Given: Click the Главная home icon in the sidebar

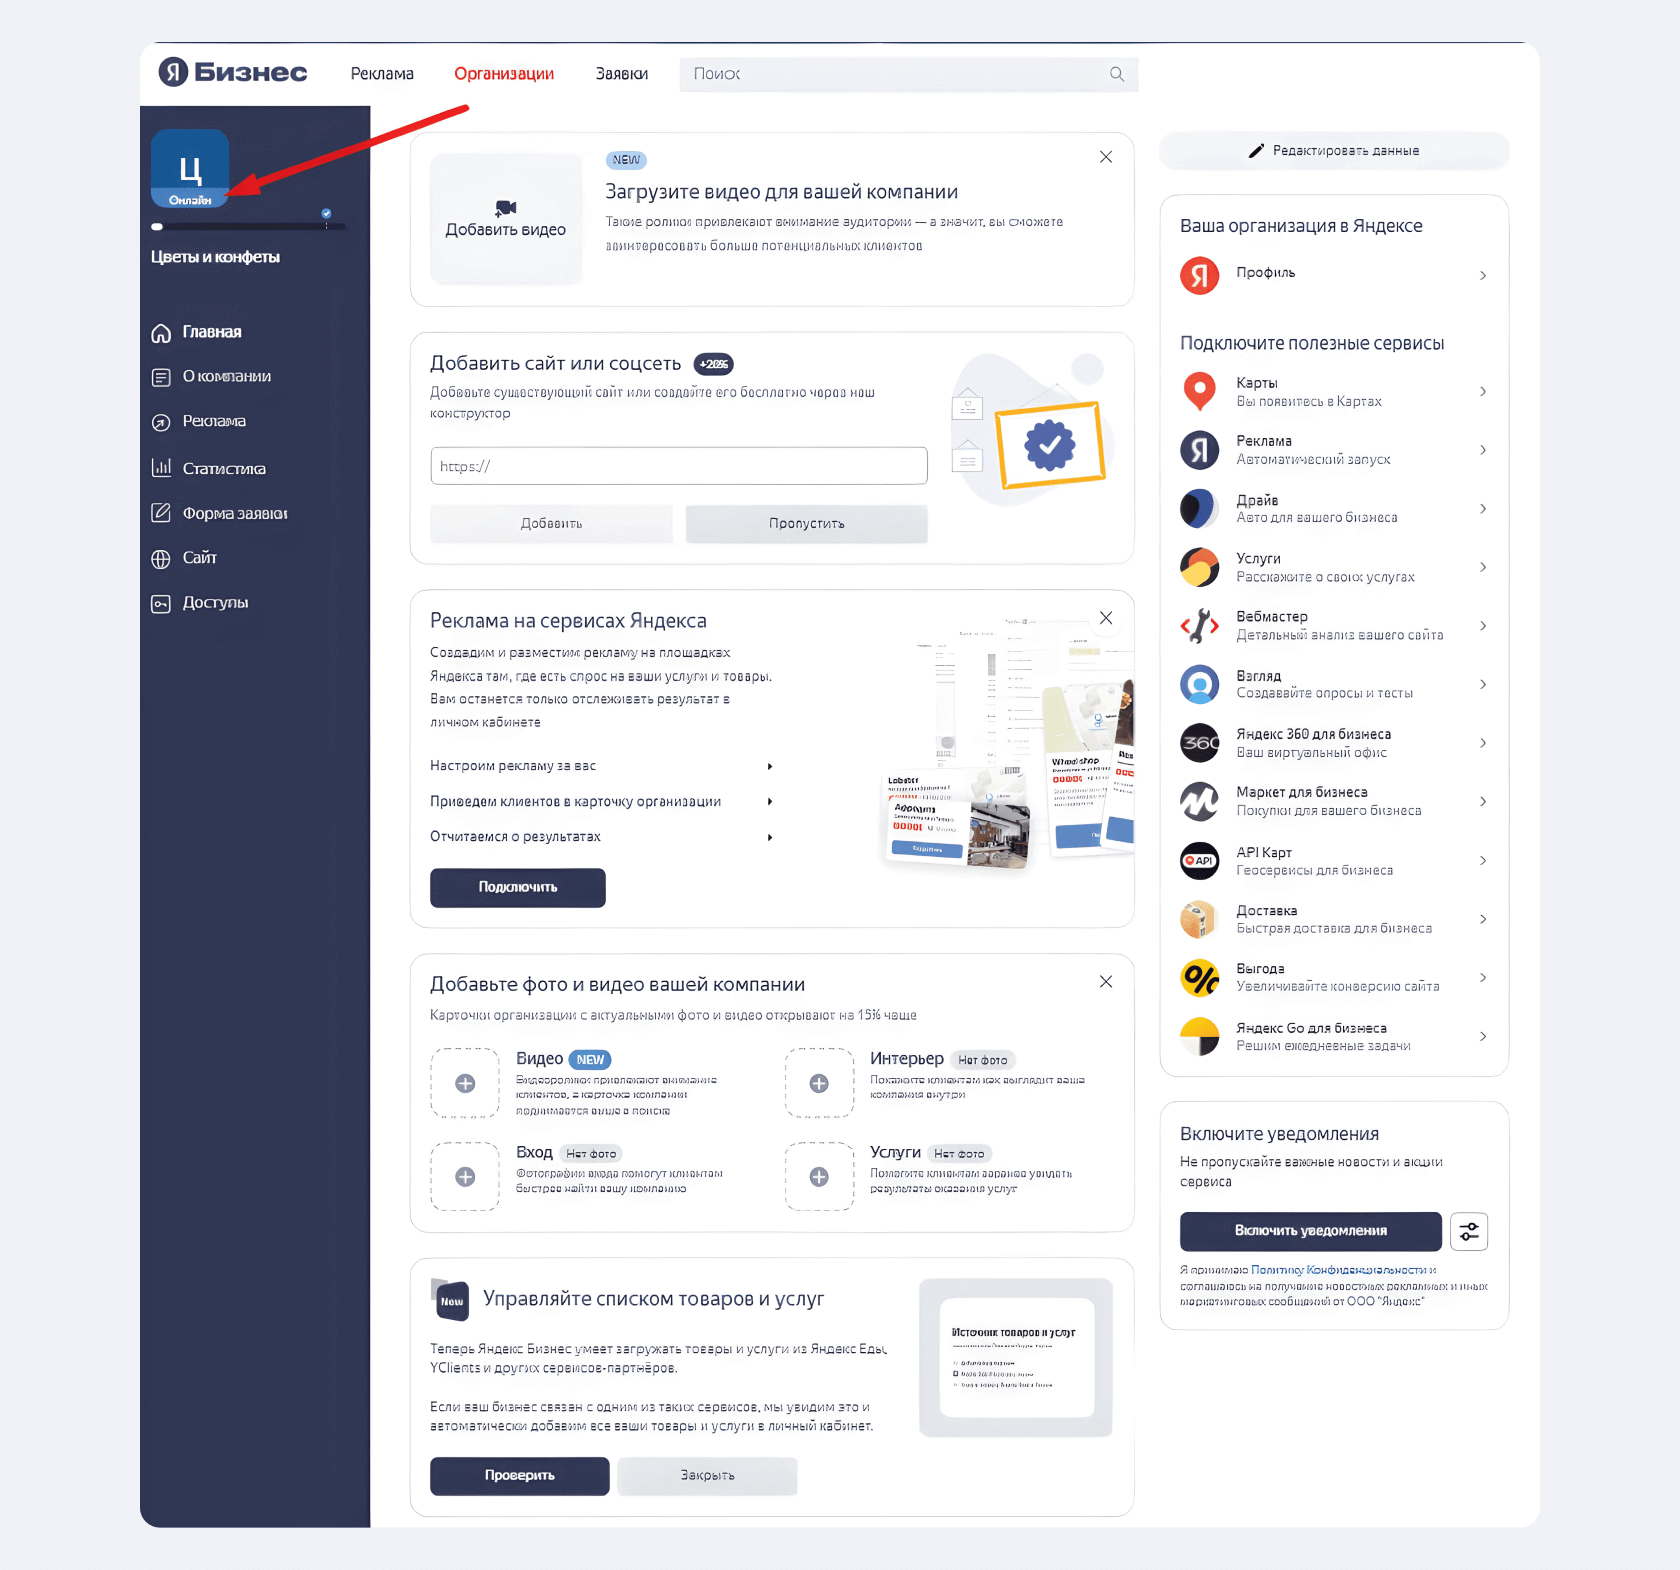Looking at the screenshot, I should 161,333.
